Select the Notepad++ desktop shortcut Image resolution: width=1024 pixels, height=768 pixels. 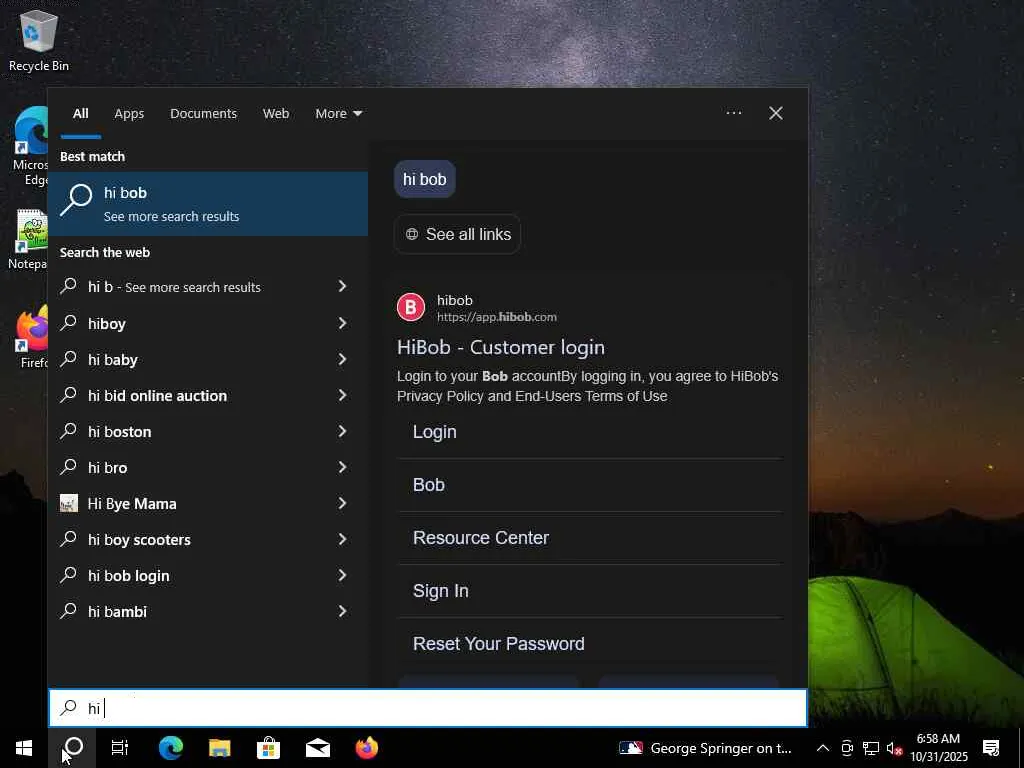pos(27,239)
